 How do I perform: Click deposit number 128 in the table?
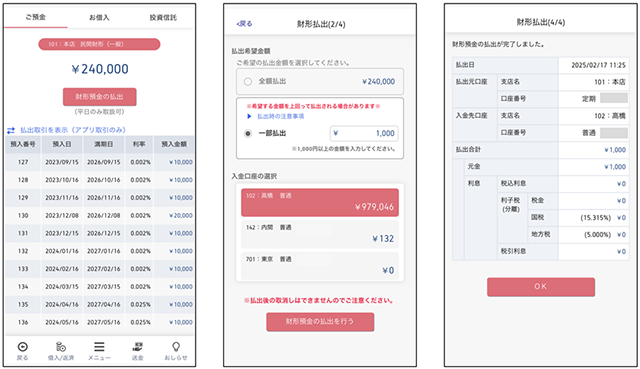pos(23,180)
